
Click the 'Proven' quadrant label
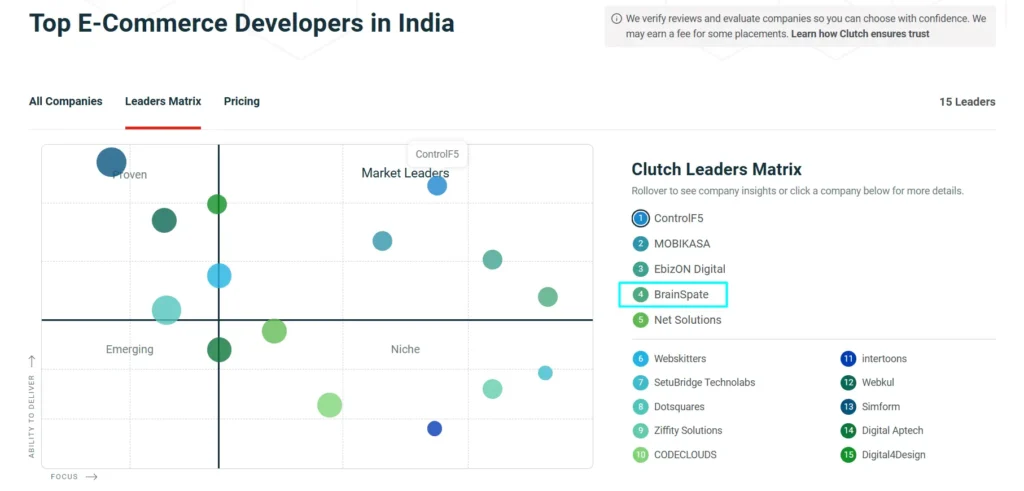pyautogui.click(x=130, y=175)
